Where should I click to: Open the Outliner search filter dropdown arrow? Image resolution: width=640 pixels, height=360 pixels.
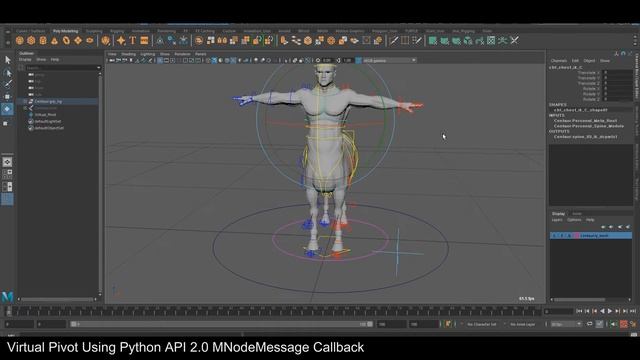pos(98,68)
